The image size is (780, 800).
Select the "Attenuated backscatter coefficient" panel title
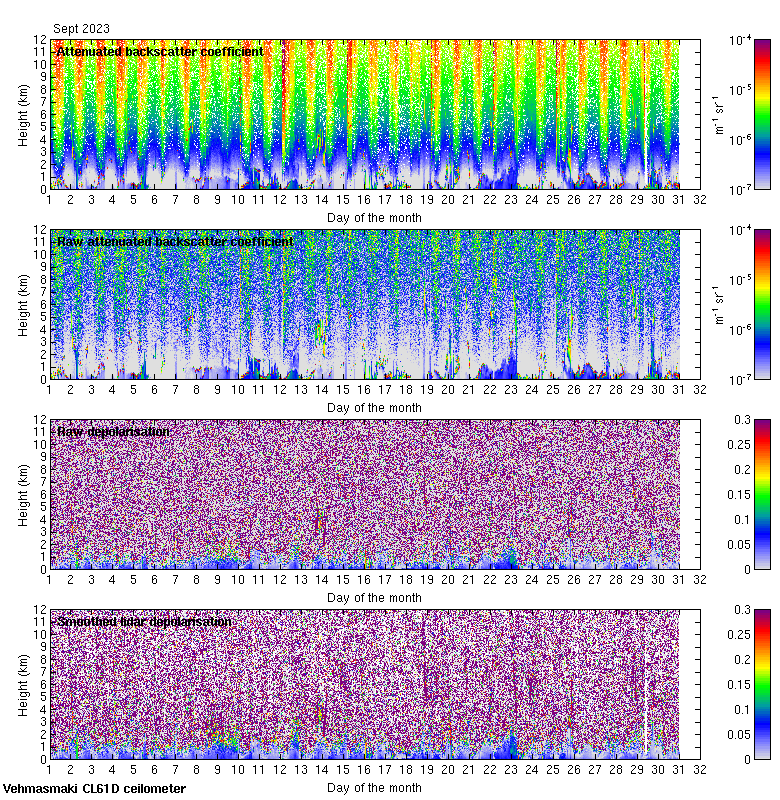click(x=160, y=52)
